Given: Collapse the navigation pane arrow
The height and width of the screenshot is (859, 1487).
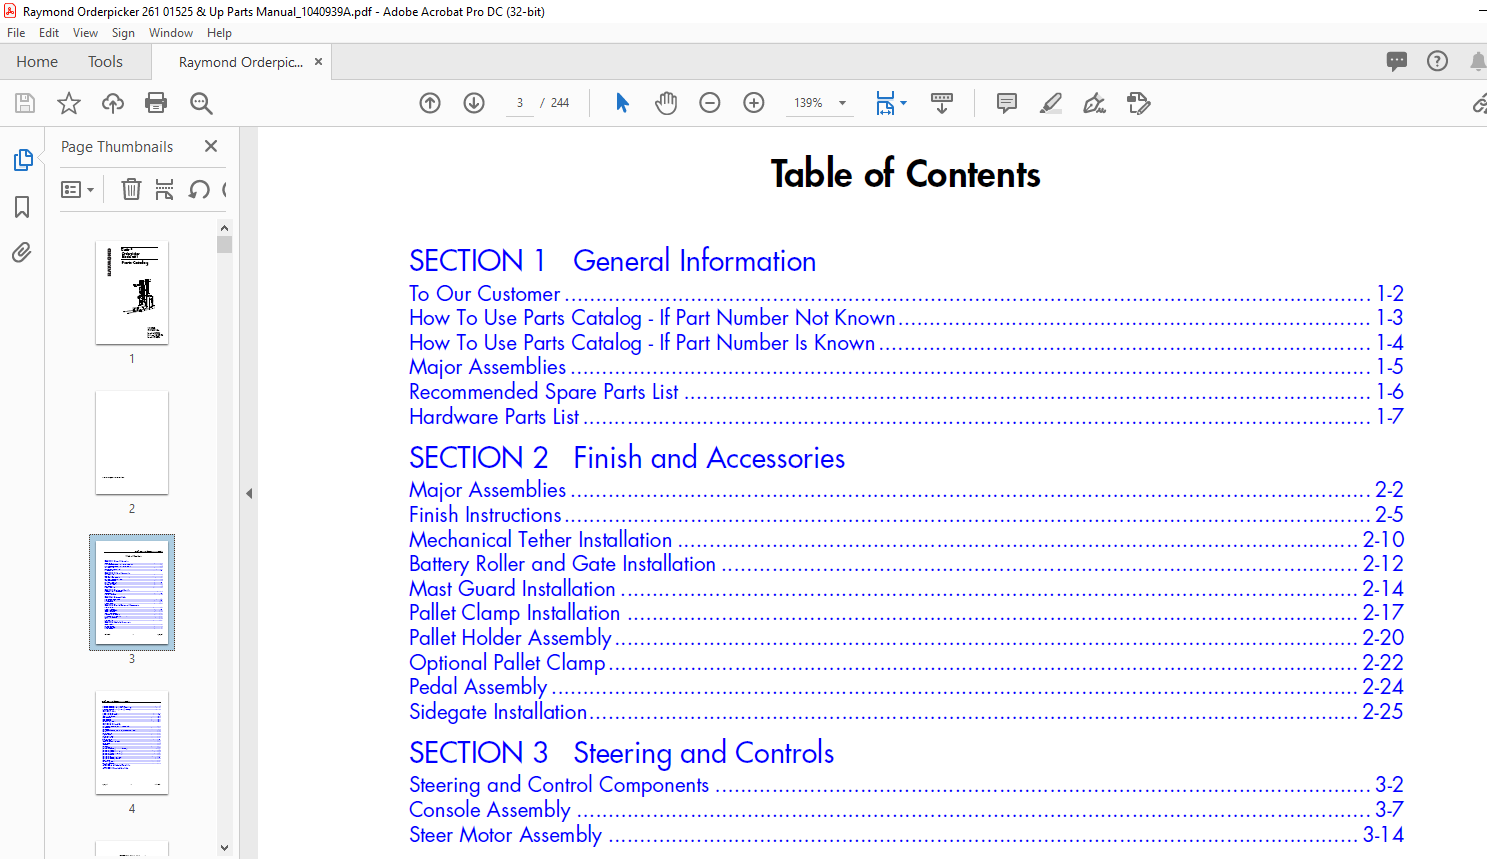Looking at the screenshot, I should pyautogui.click(x=249, y=493).
